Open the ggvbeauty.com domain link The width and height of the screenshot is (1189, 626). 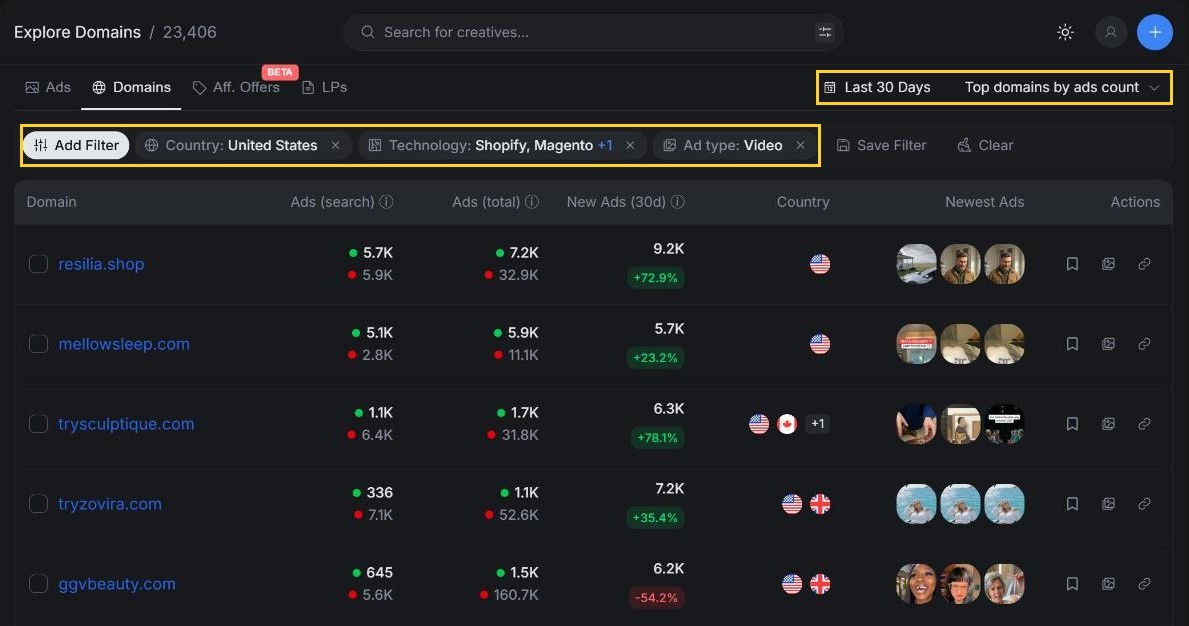click(x=117, y=584)
